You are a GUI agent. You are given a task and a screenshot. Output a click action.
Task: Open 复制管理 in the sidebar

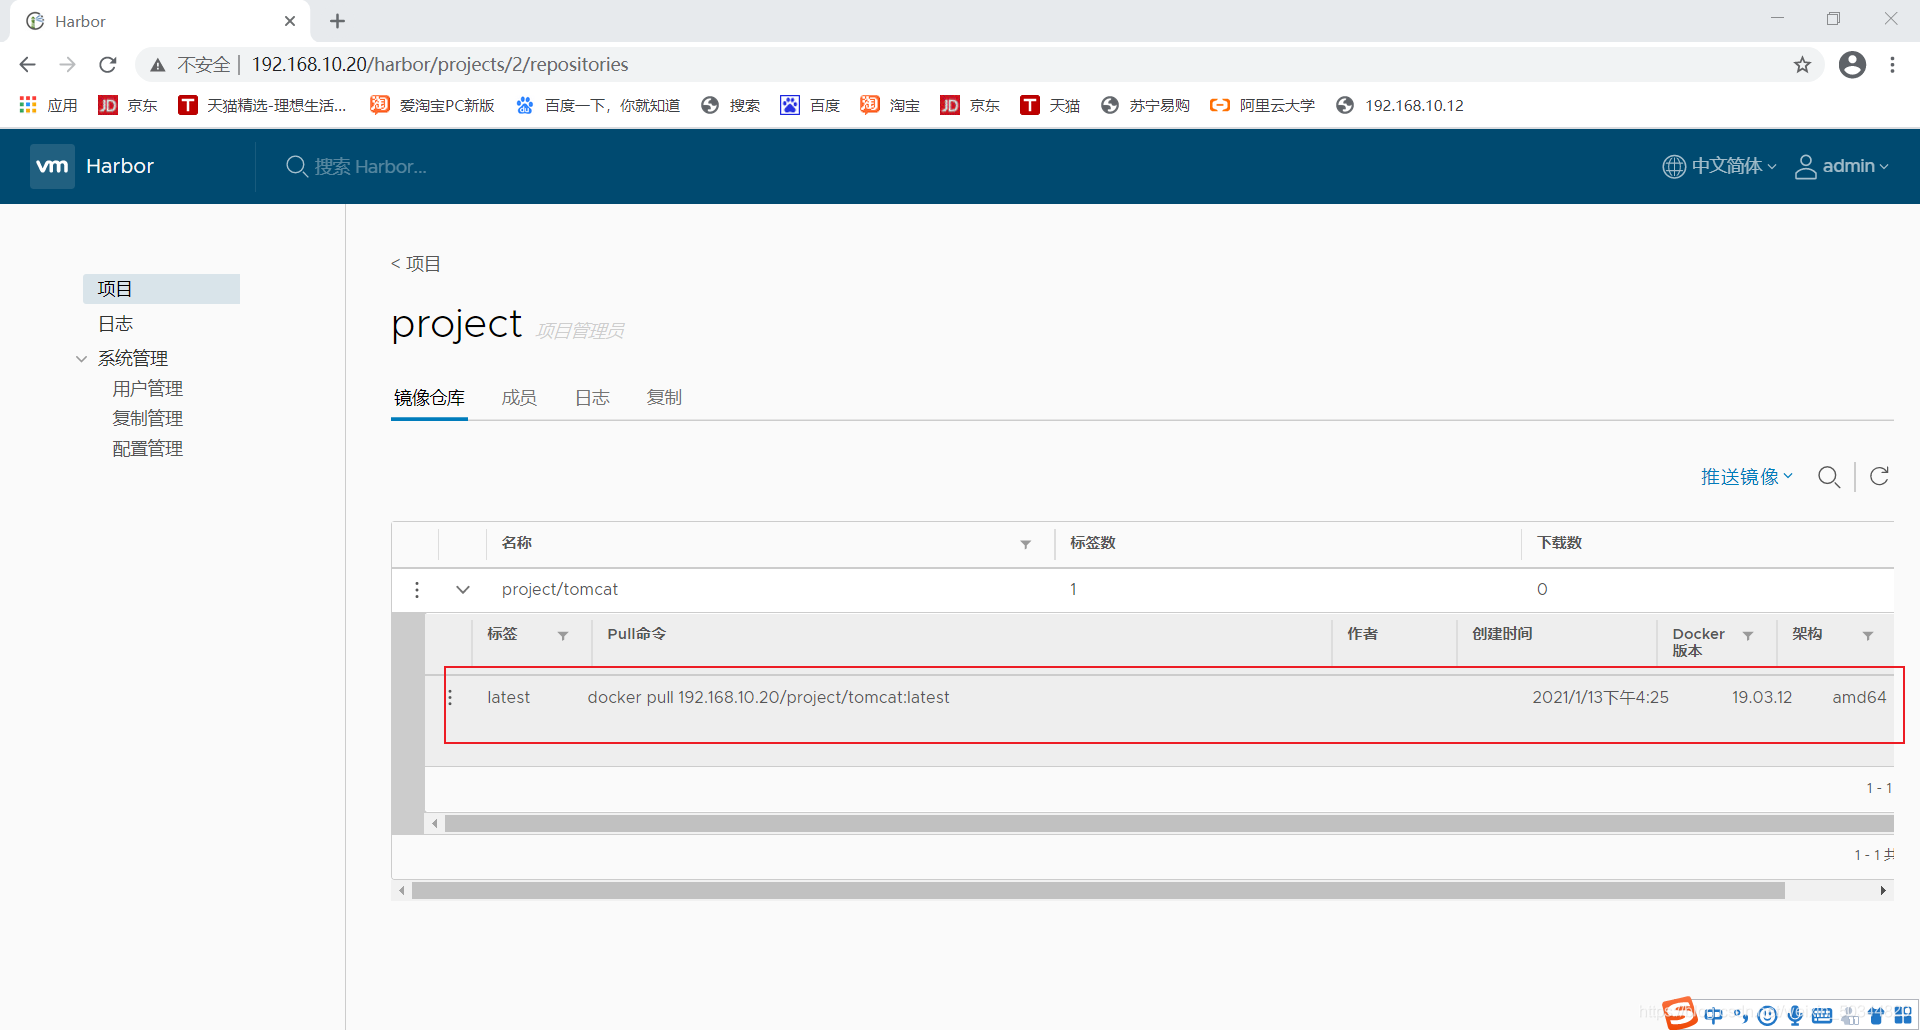pos(147,419)
